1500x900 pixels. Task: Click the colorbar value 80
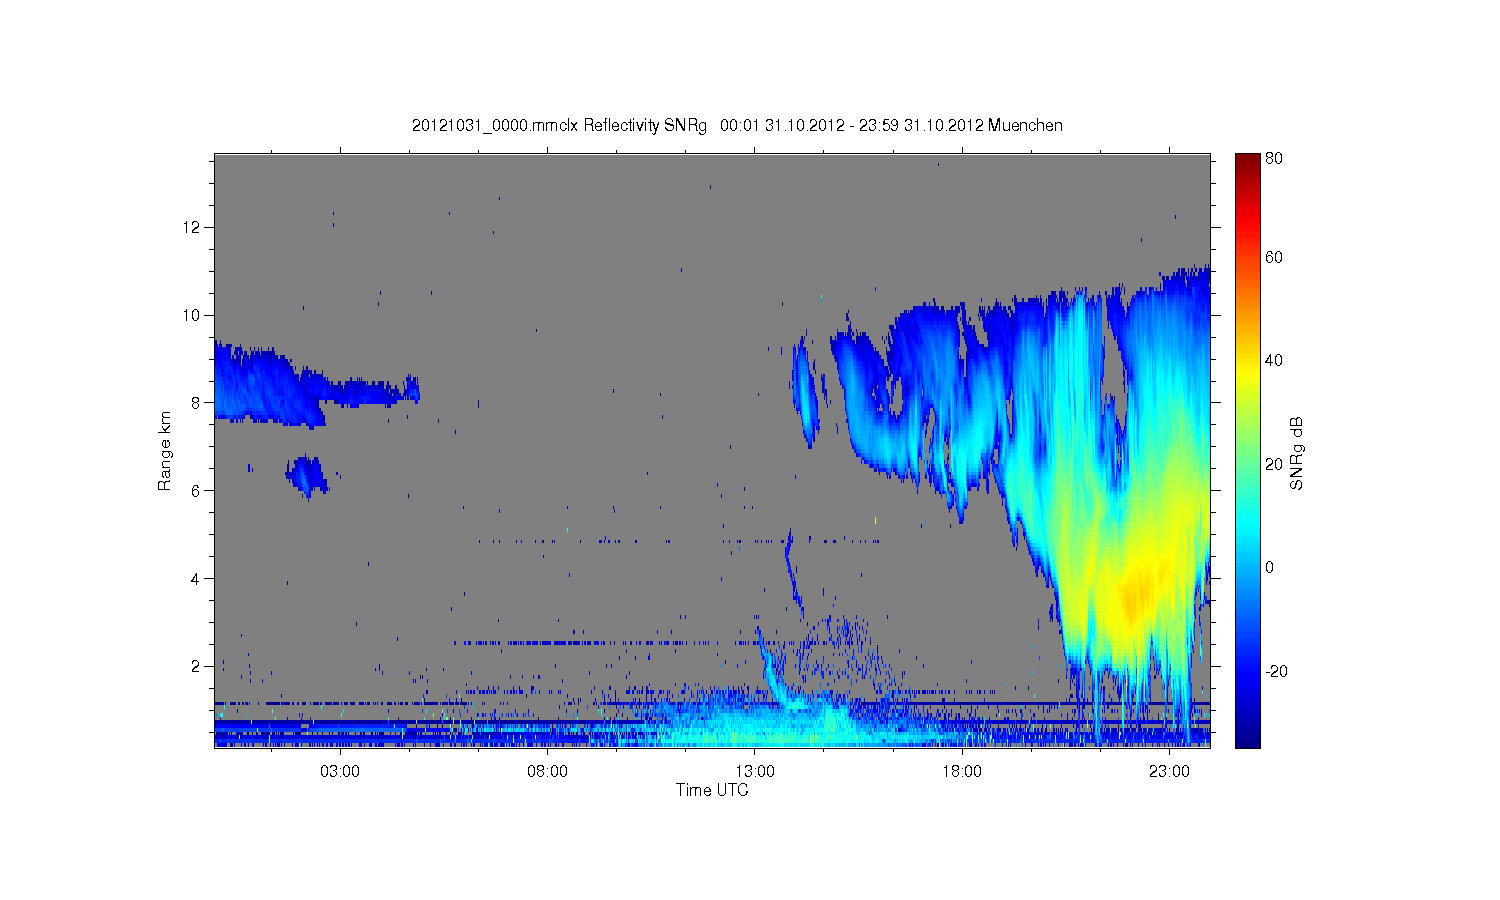[1274, 158]
